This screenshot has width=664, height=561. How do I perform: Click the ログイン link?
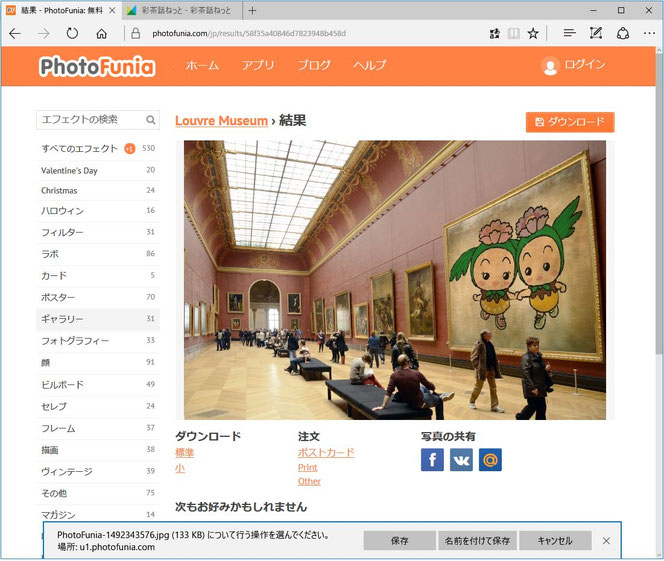(584, 64)
